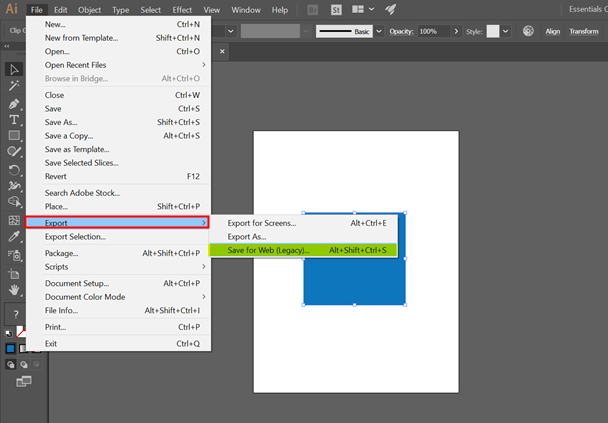Enable Draw Behind mode
This screenshot has width=608, height=423.
[24, 364]
